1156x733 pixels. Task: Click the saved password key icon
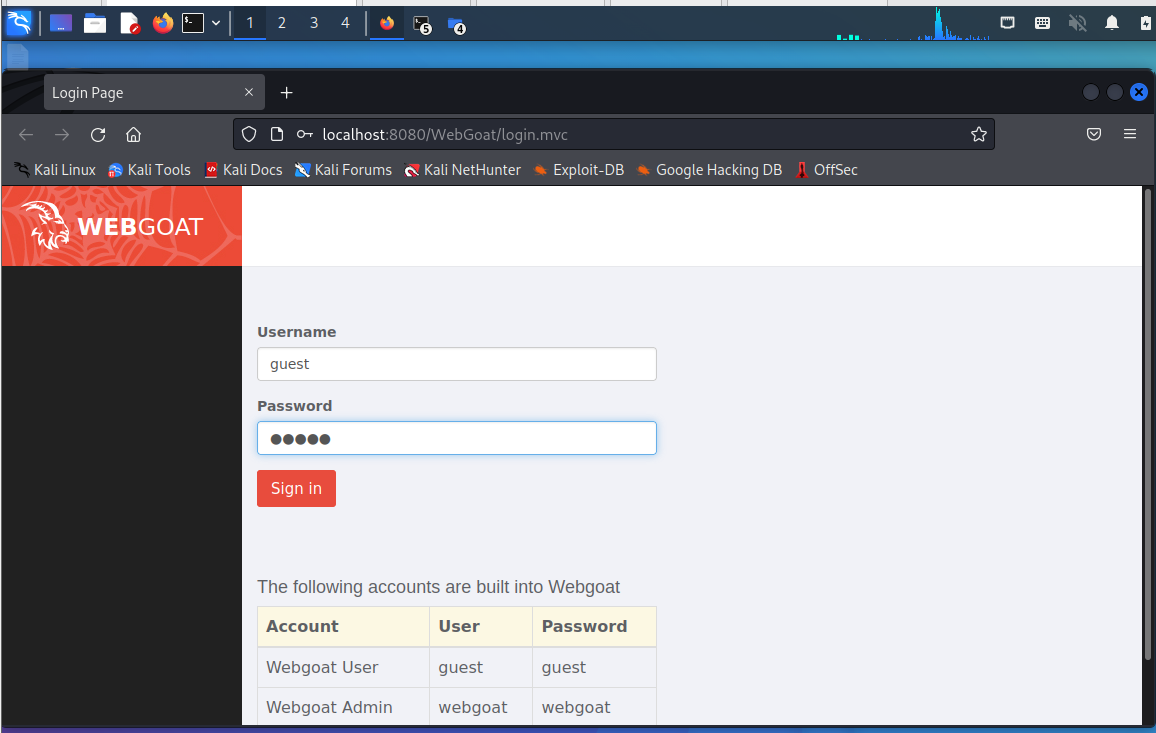click(304, 134)
